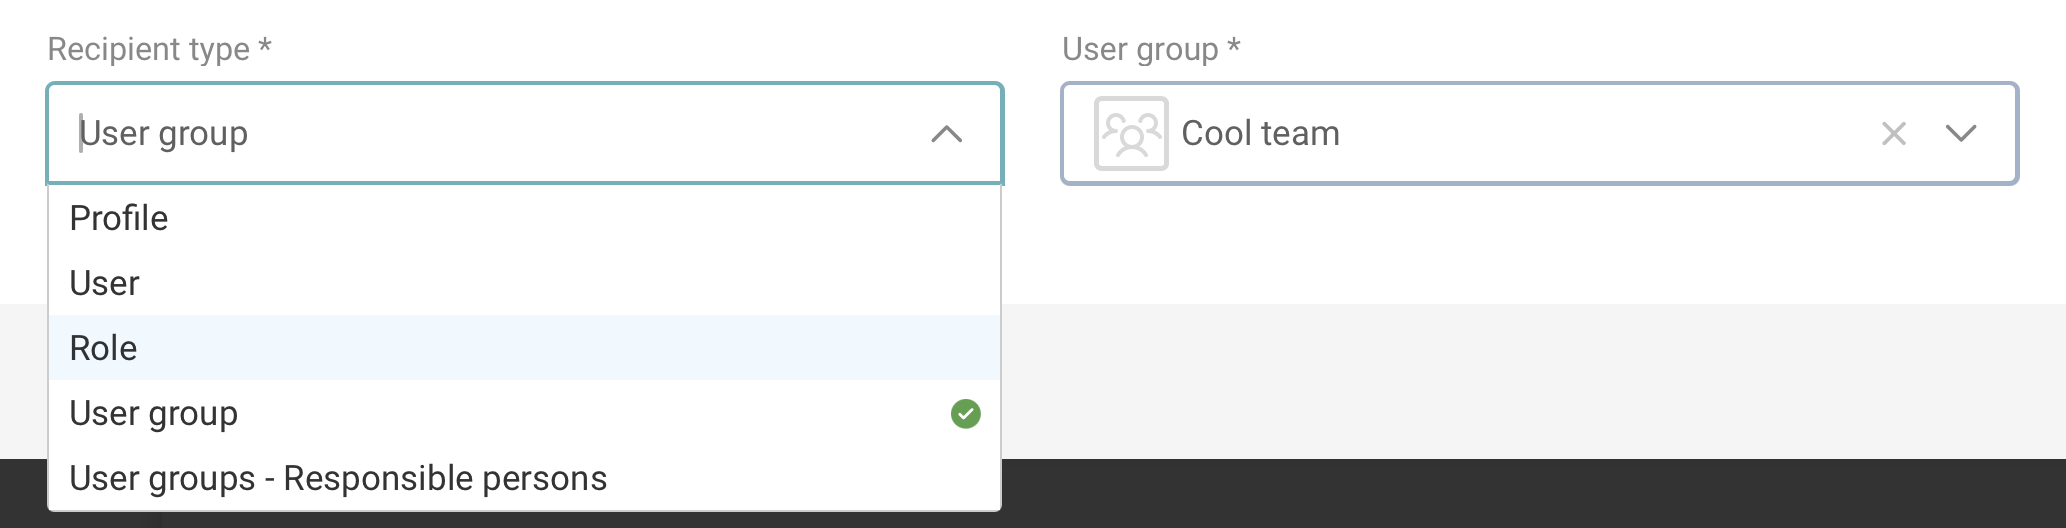Click the Cool team selected value text
2066x528 pixels.
(1260, 134)
